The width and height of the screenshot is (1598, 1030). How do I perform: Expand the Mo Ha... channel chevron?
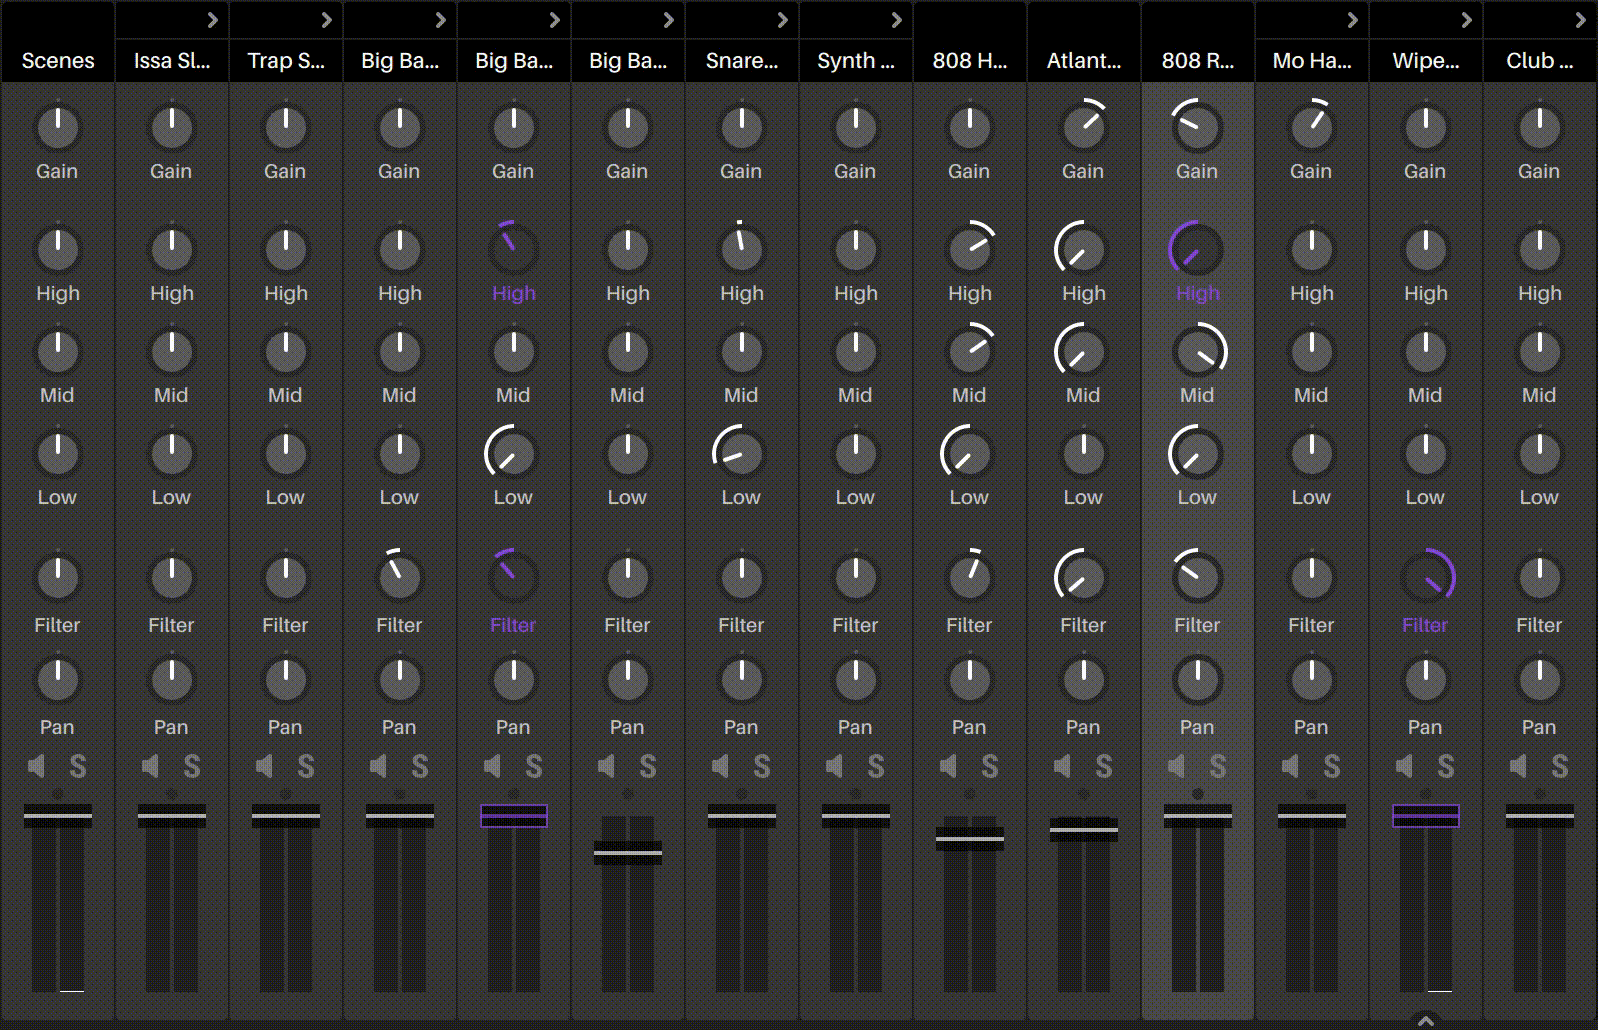tap(1352, 20)
